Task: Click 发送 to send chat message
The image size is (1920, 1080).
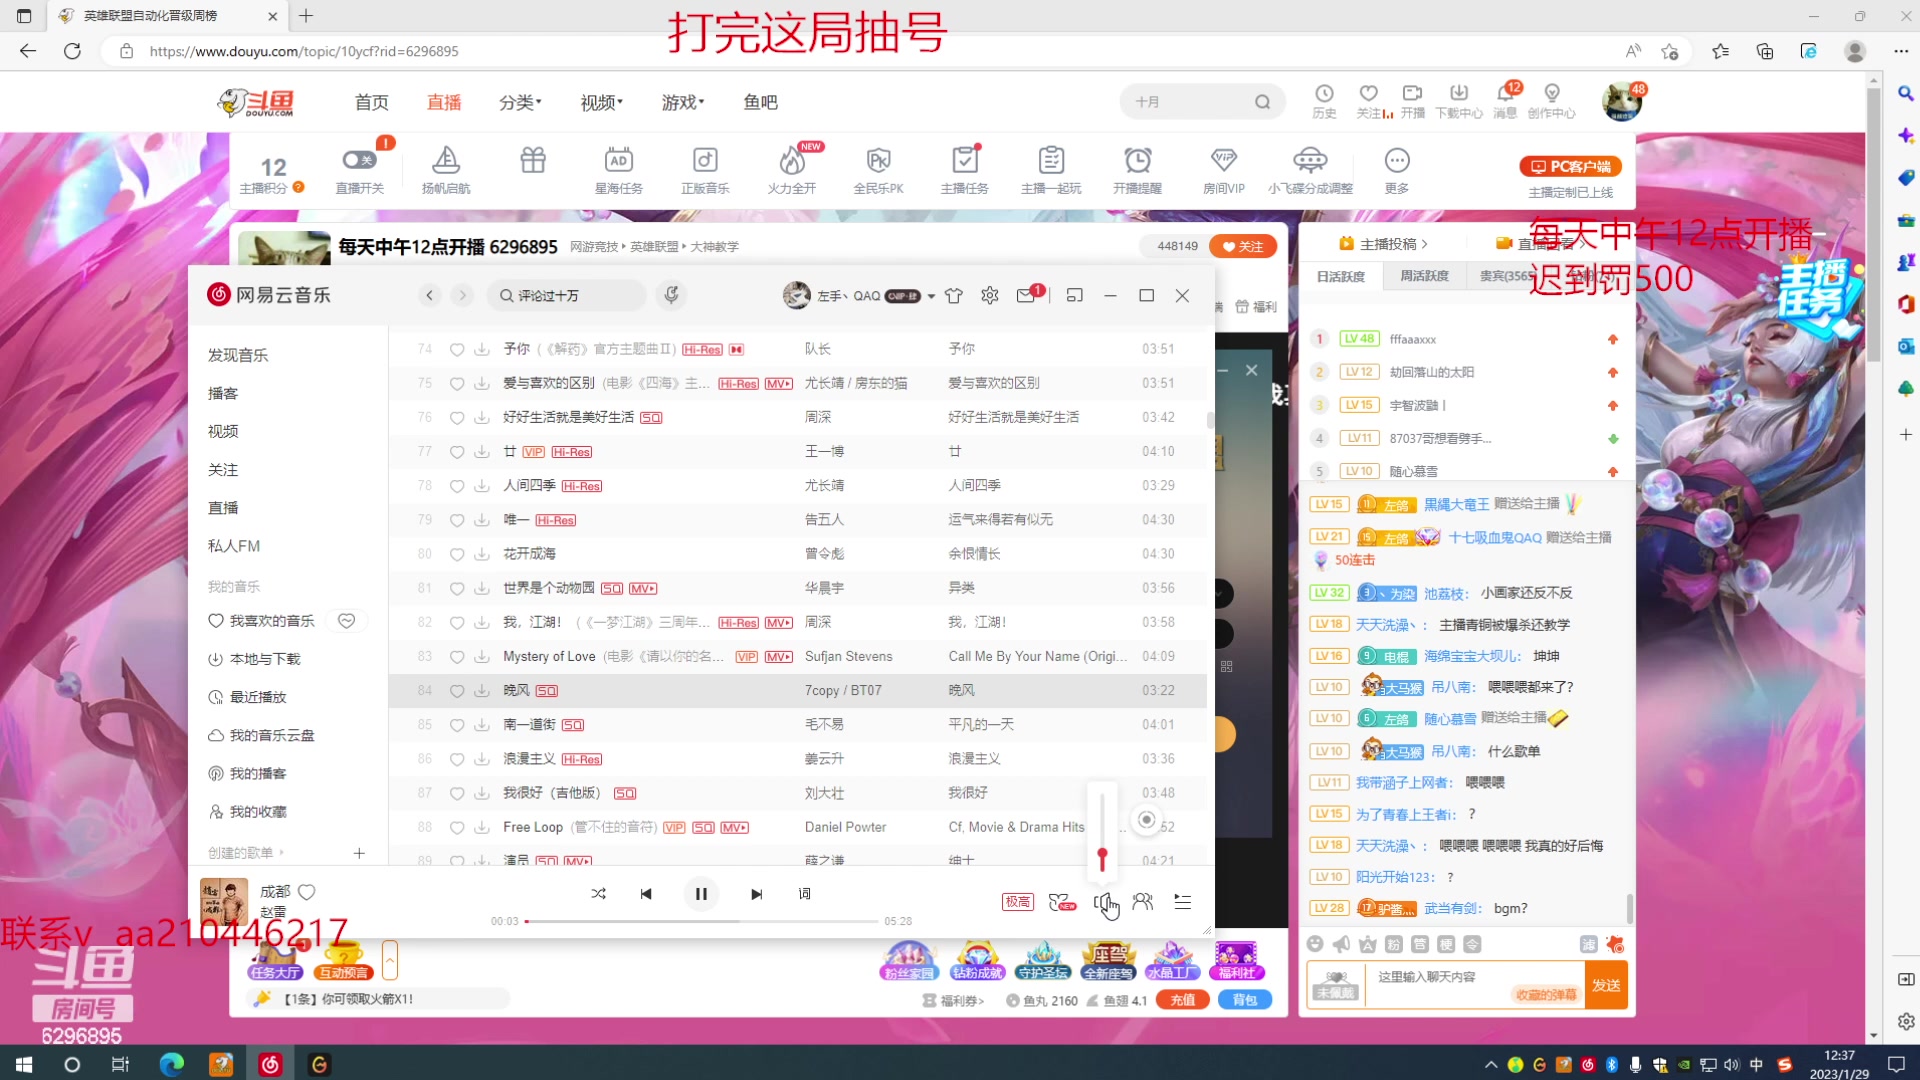Action: pyautogui.click(x=1607, y=985)
